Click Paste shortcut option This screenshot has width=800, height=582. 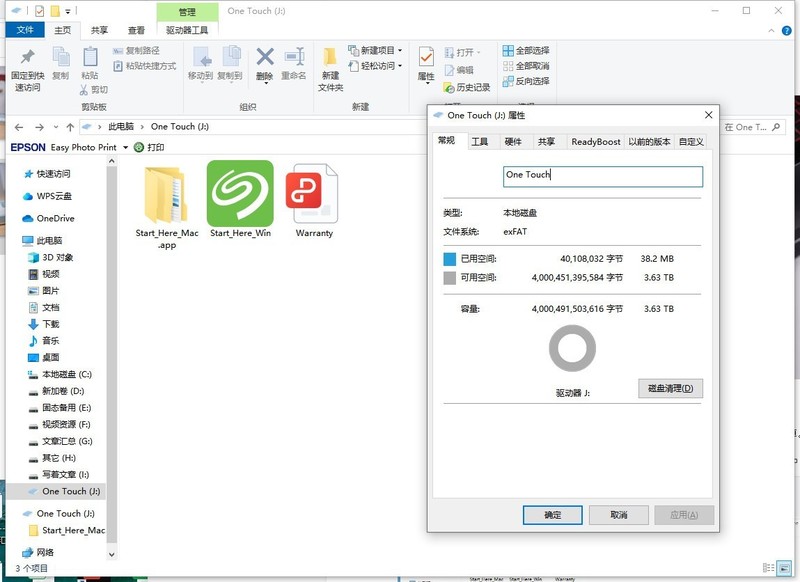145,66
